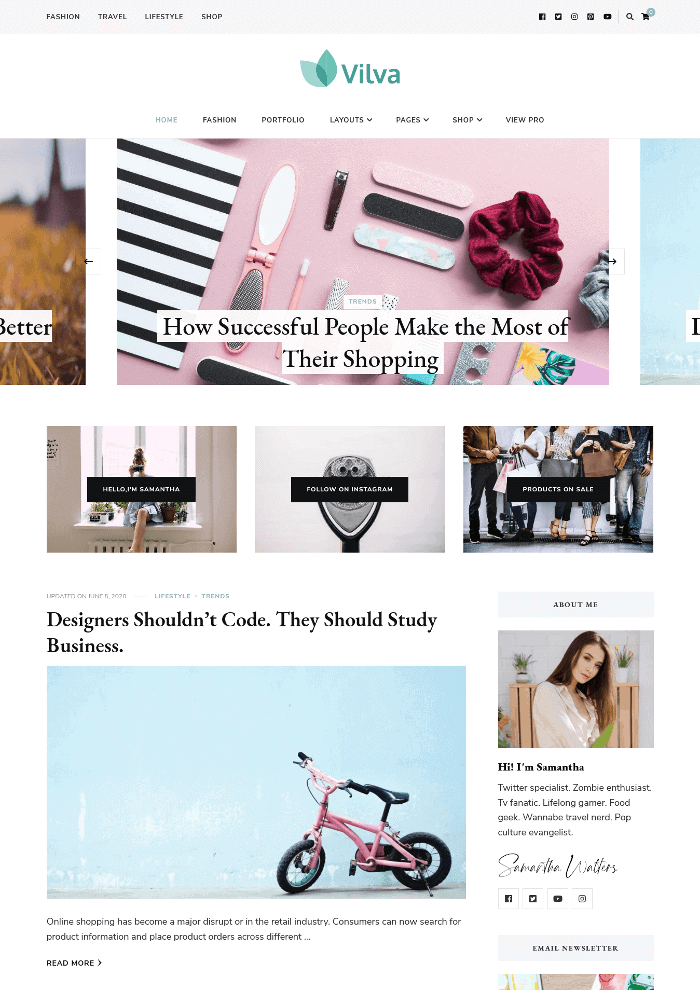Expand the Layouts dropdown menu
Image resolution: width=700 pixels, height=990 pixels.
pos(351,120)
